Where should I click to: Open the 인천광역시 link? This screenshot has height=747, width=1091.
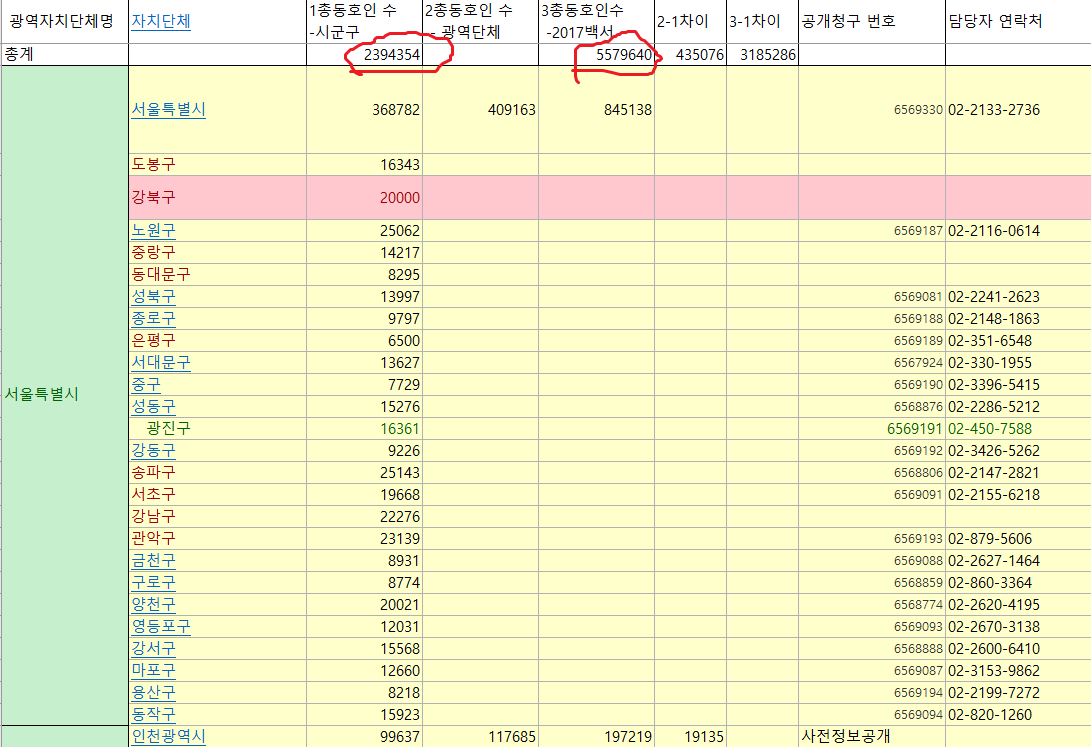[x=168, y=737]
